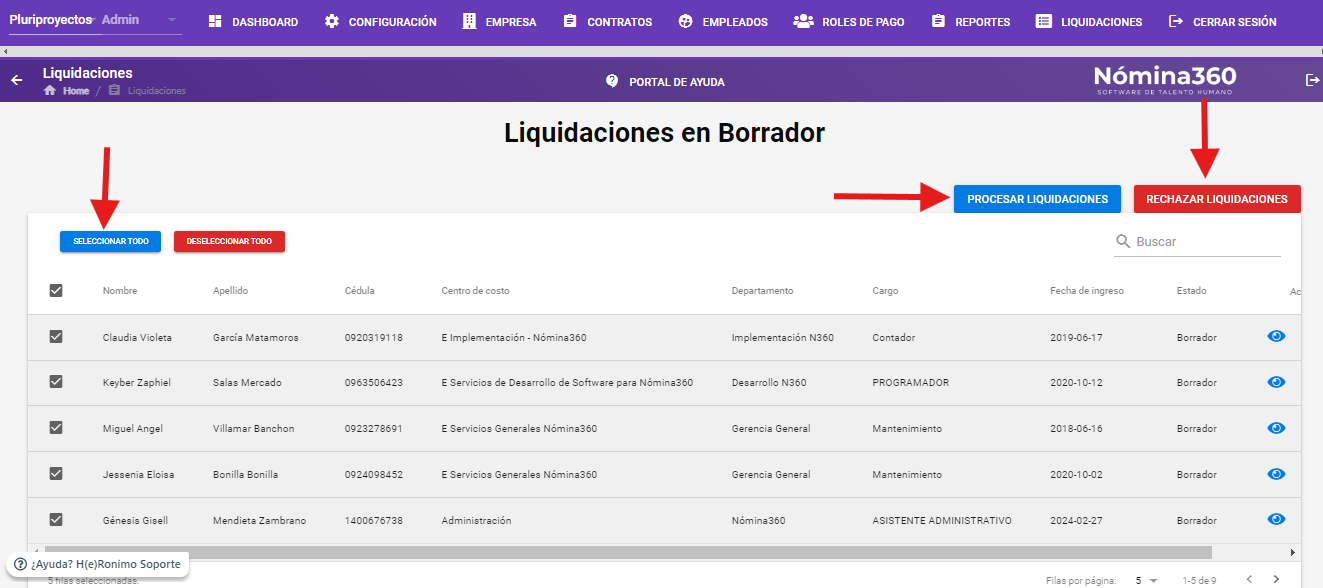
Task: Click cell Villamar Banchon
Action: tap(254, 429)
